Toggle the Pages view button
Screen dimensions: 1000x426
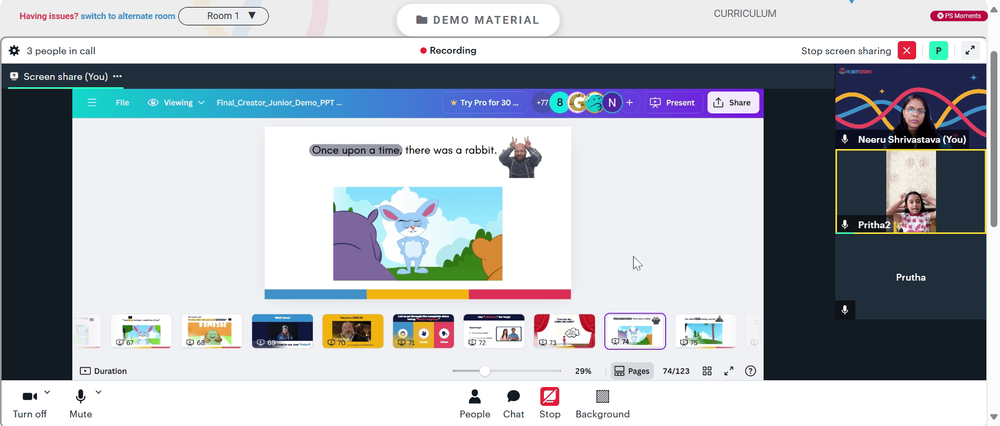[x=632, y=371]
